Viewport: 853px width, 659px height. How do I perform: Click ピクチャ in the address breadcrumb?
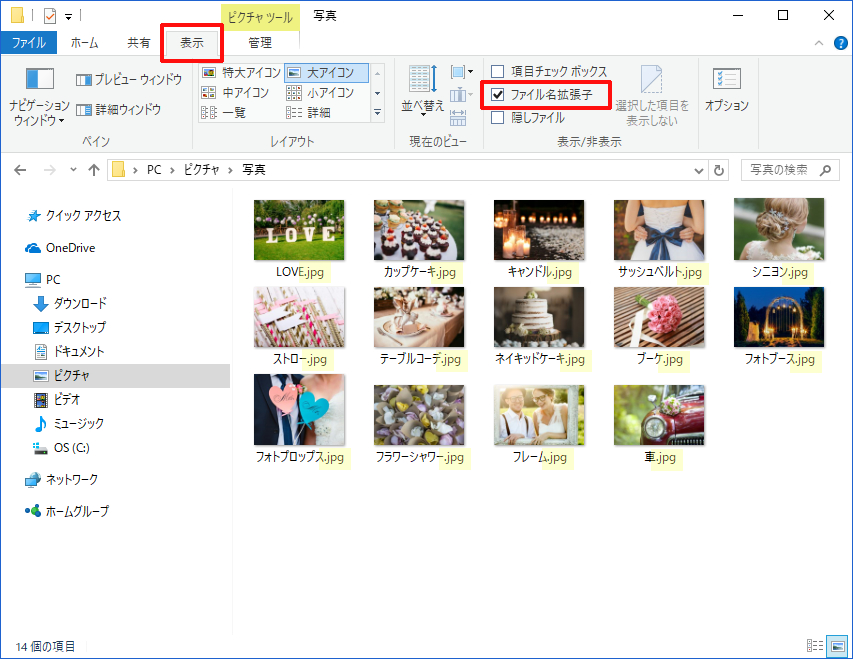point(201,170)
